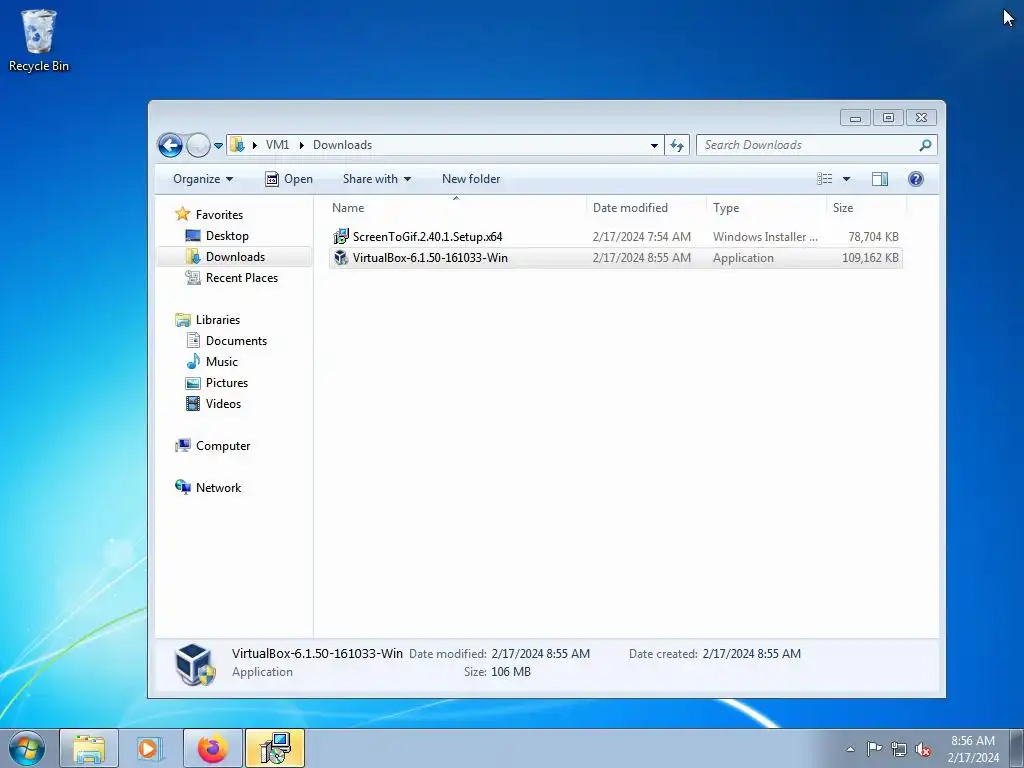The height and width of the screenshot is (768, 1024).
Task: Select VM1 in the address breadcrumb
Action: click(x=277, y=145)
